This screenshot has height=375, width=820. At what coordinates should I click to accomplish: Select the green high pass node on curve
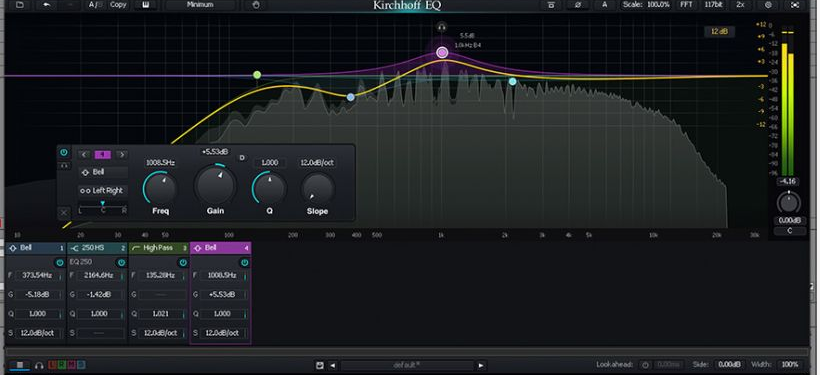(257, 75)
